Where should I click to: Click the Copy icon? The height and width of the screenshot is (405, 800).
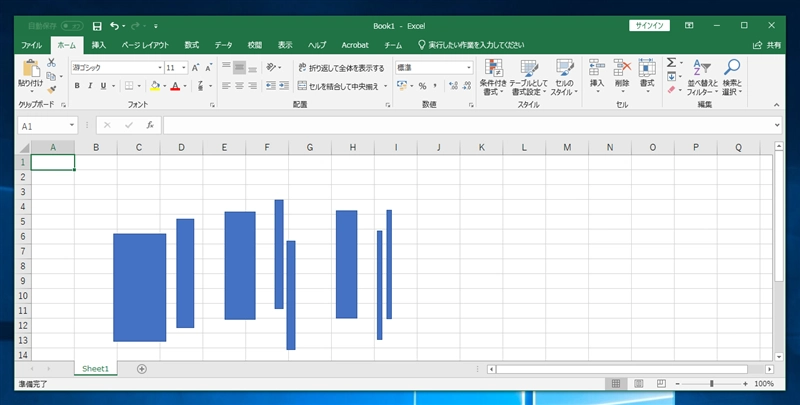[51, 76]
